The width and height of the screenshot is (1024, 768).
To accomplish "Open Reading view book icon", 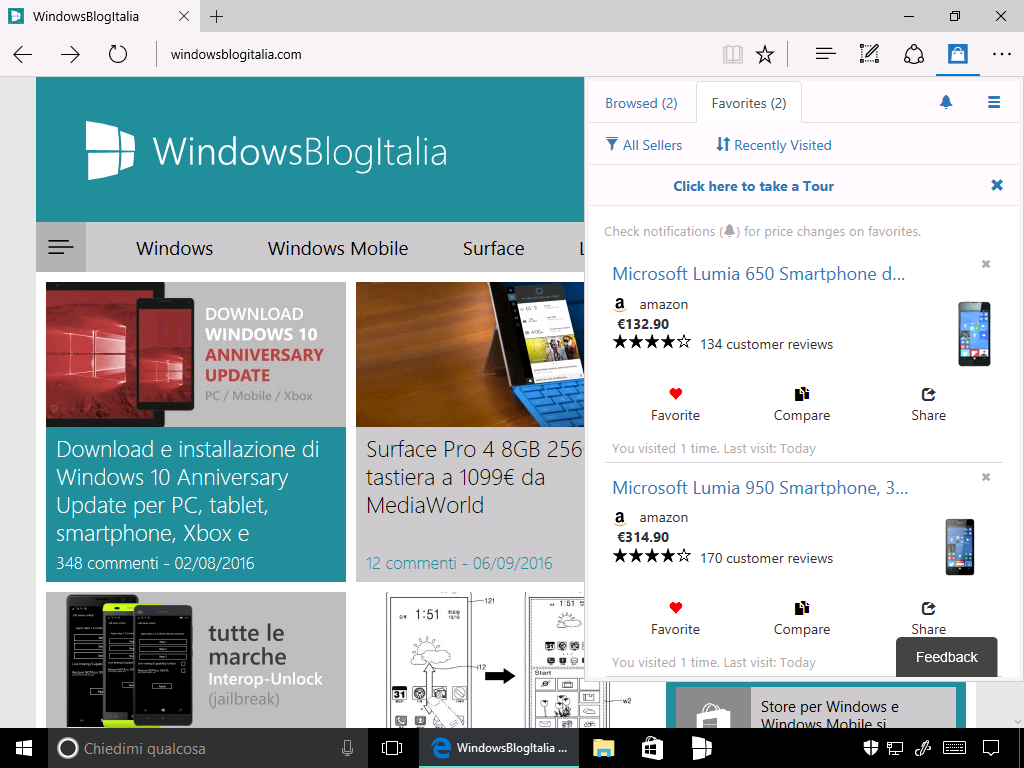I will click(733, 54).
